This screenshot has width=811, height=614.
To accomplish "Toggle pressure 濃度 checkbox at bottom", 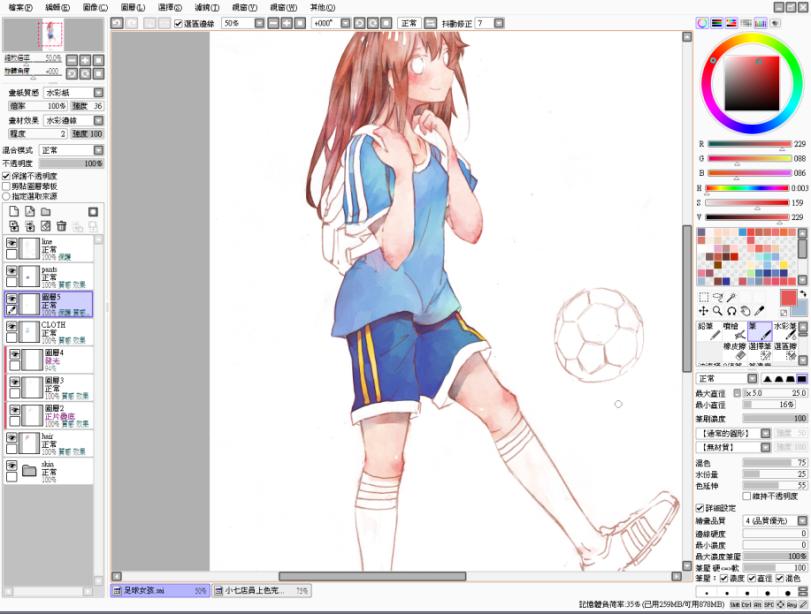I will point(724,578).
